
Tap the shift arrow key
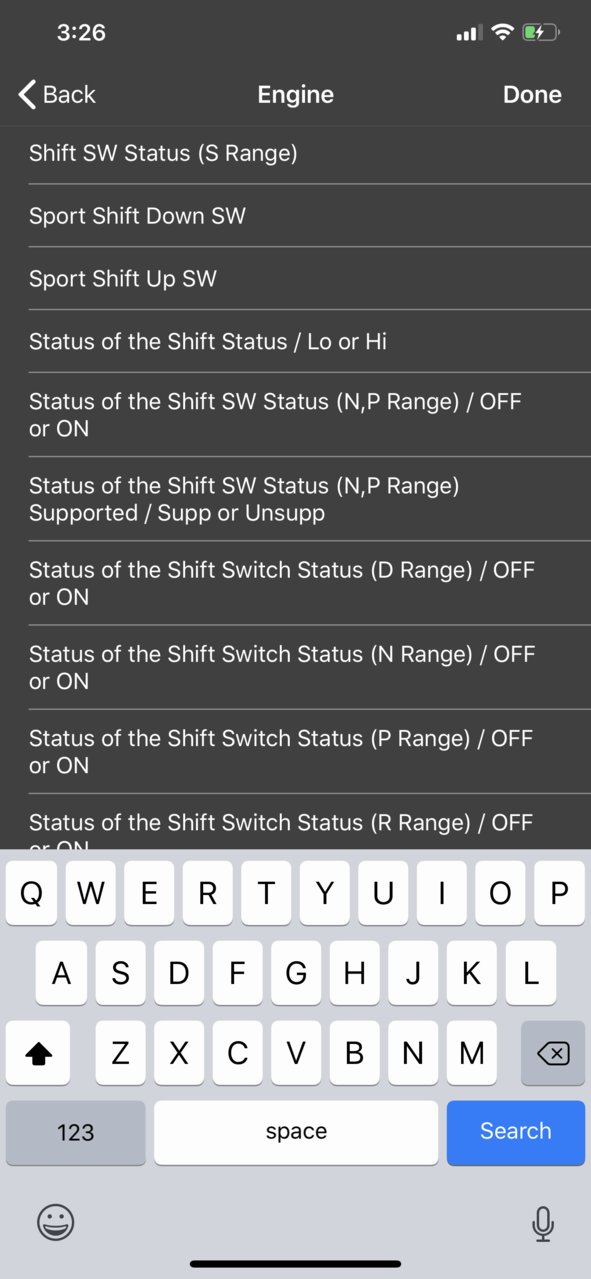38,1053
